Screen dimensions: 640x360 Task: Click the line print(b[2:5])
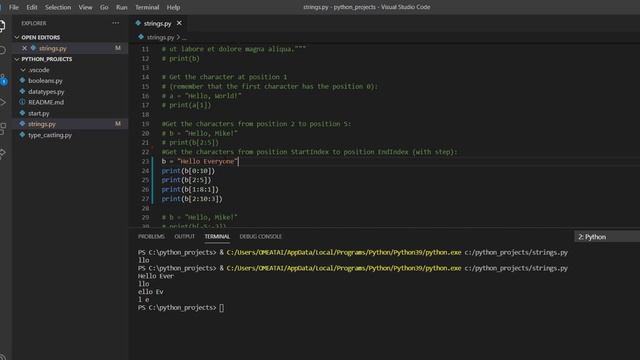(x=186, y=180)
